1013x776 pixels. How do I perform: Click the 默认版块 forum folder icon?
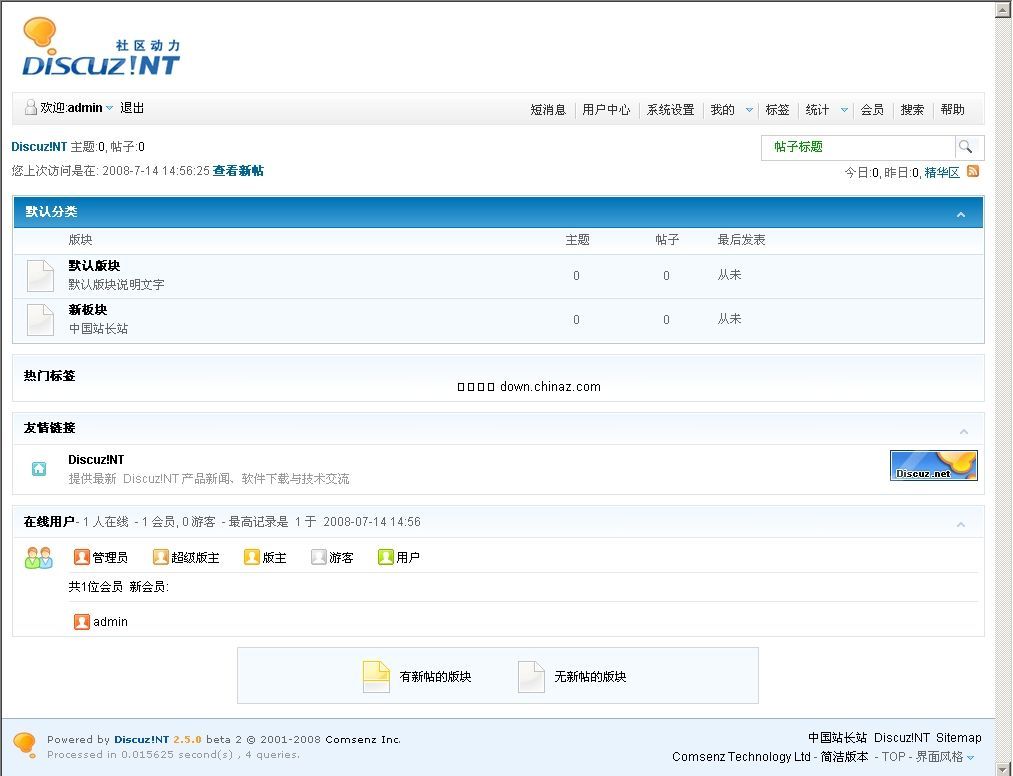[x=39, y=275]
